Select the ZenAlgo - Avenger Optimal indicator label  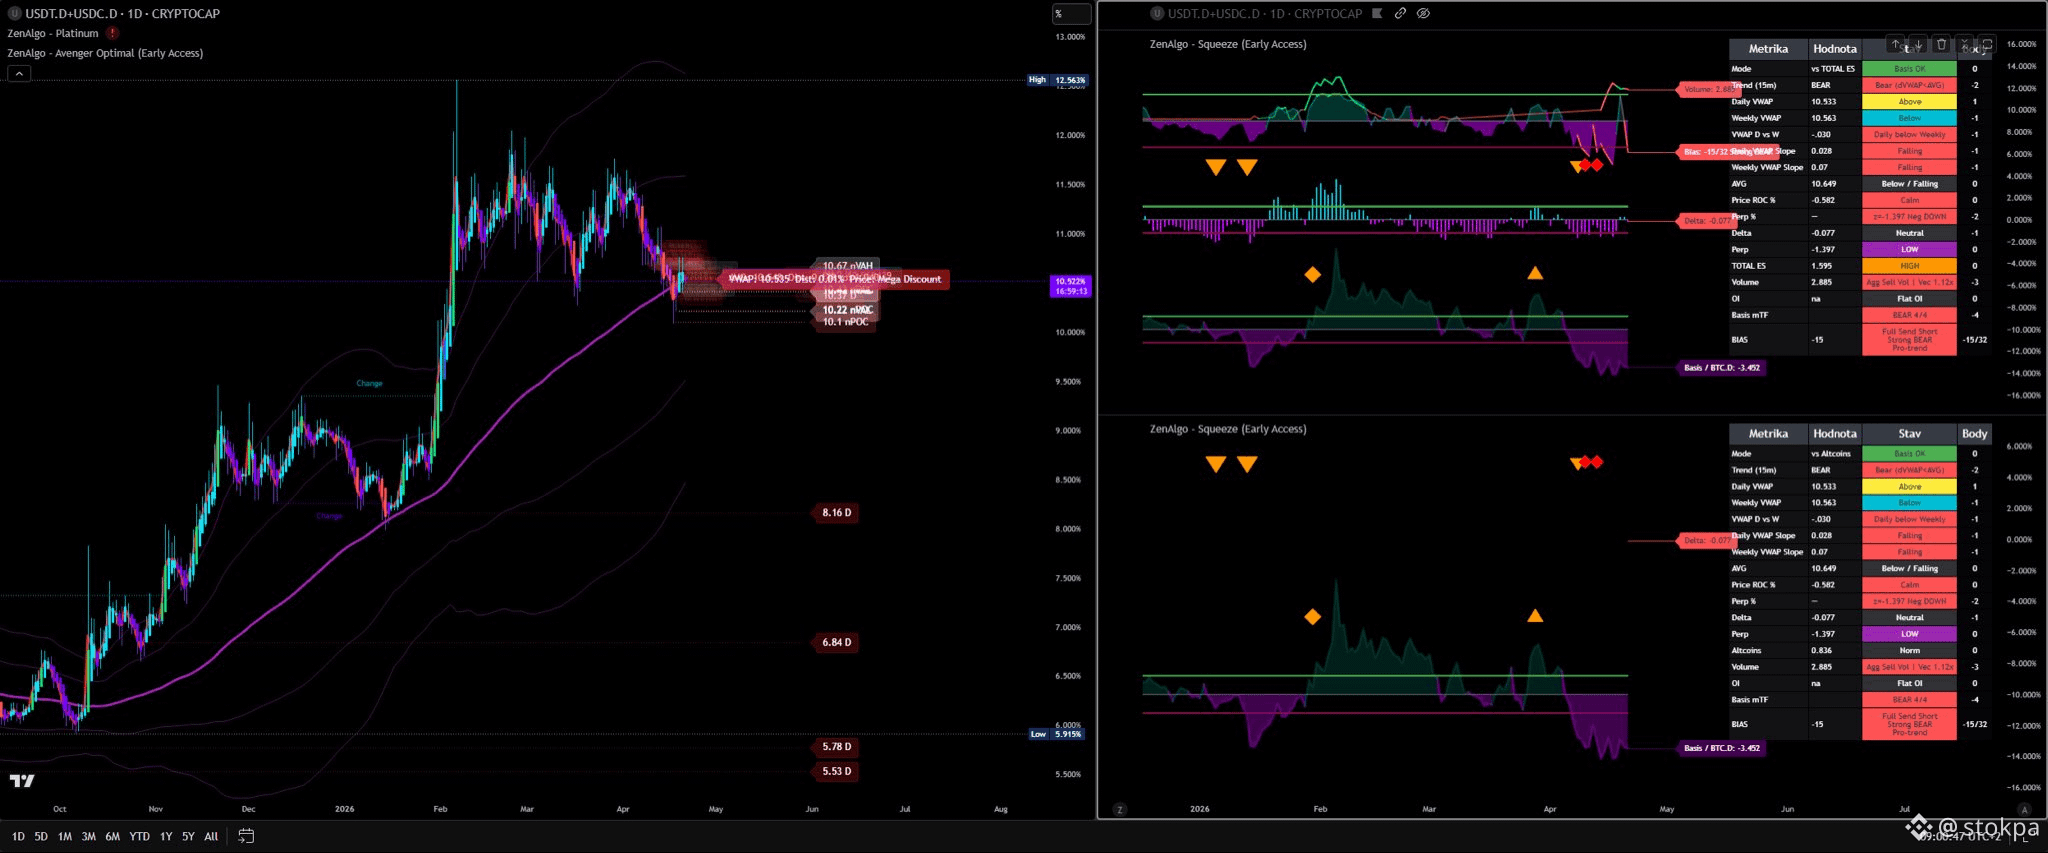105,53
